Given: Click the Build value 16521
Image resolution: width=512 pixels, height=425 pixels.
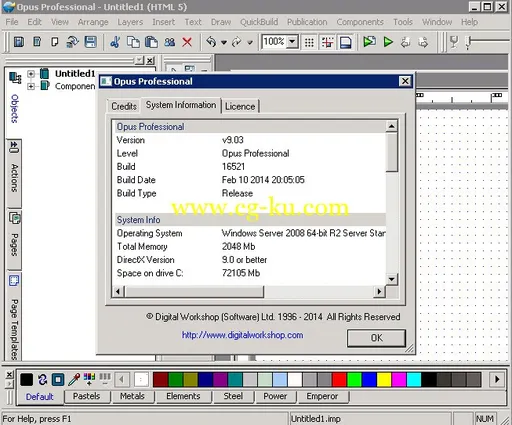Looking at the screenshot, I should pos(233,167).
